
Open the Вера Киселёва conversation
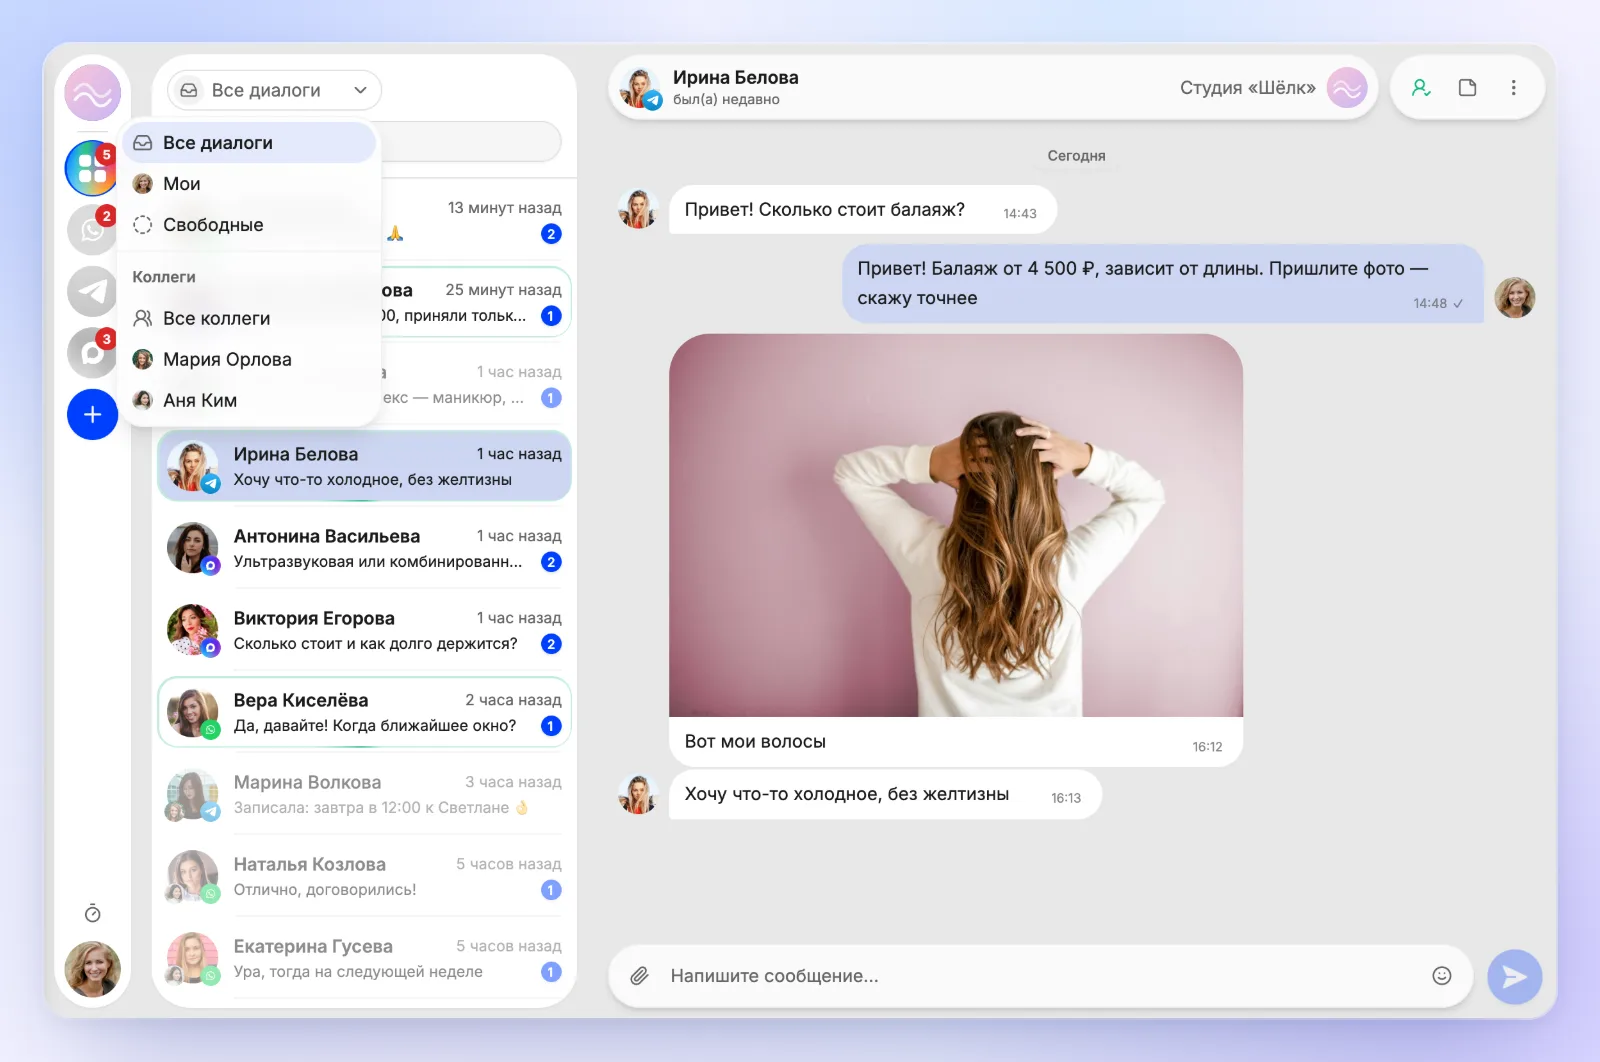tap(364, 712)
